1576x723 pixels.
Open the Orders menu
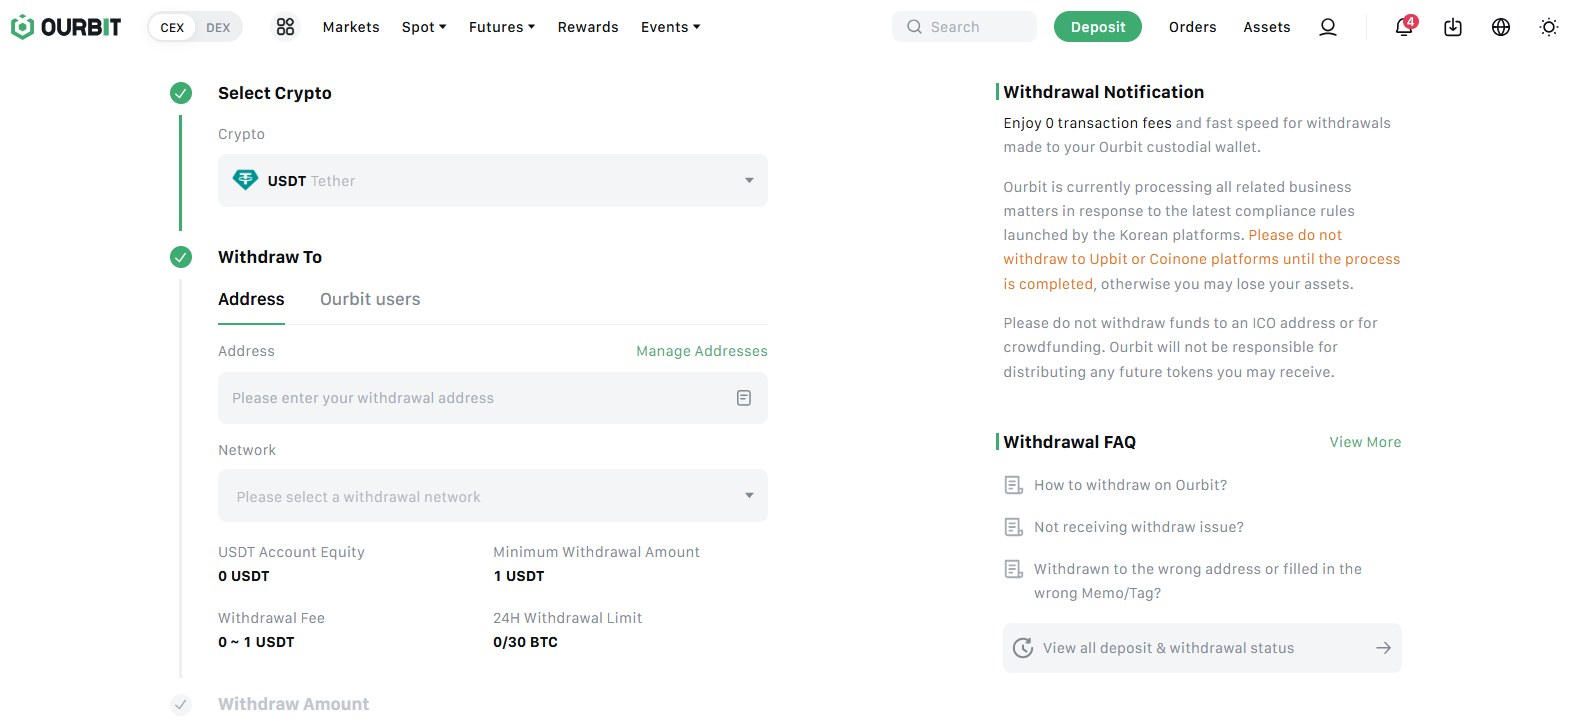(1193, 27)
